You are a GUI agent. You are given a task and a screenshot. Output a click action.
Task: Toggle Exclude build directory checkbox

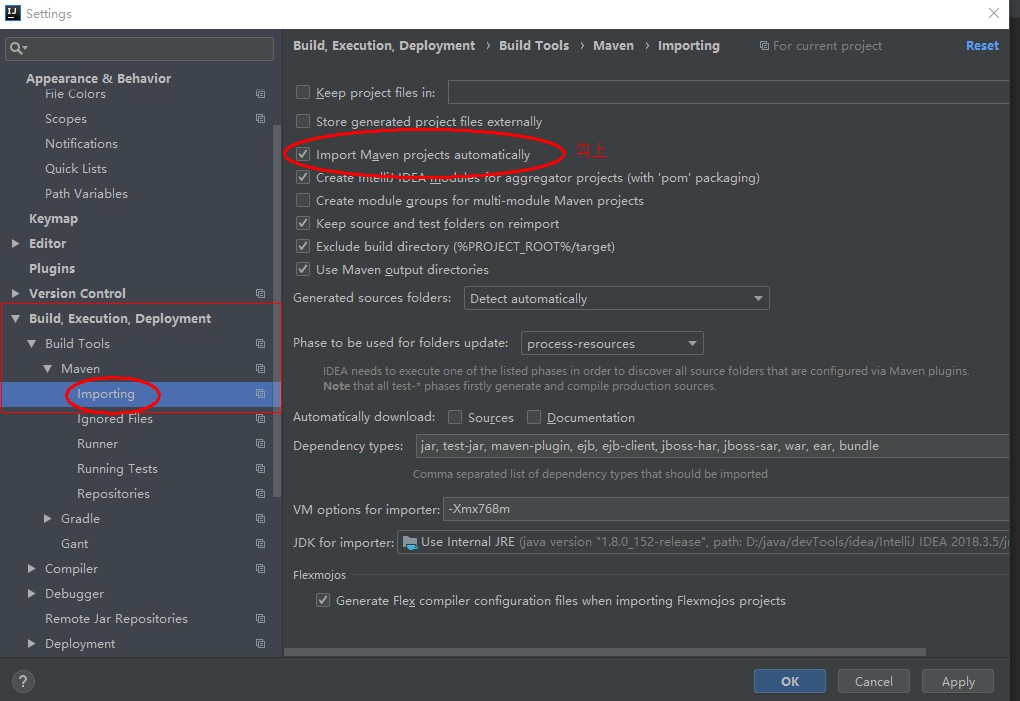[x=302, y=246]
